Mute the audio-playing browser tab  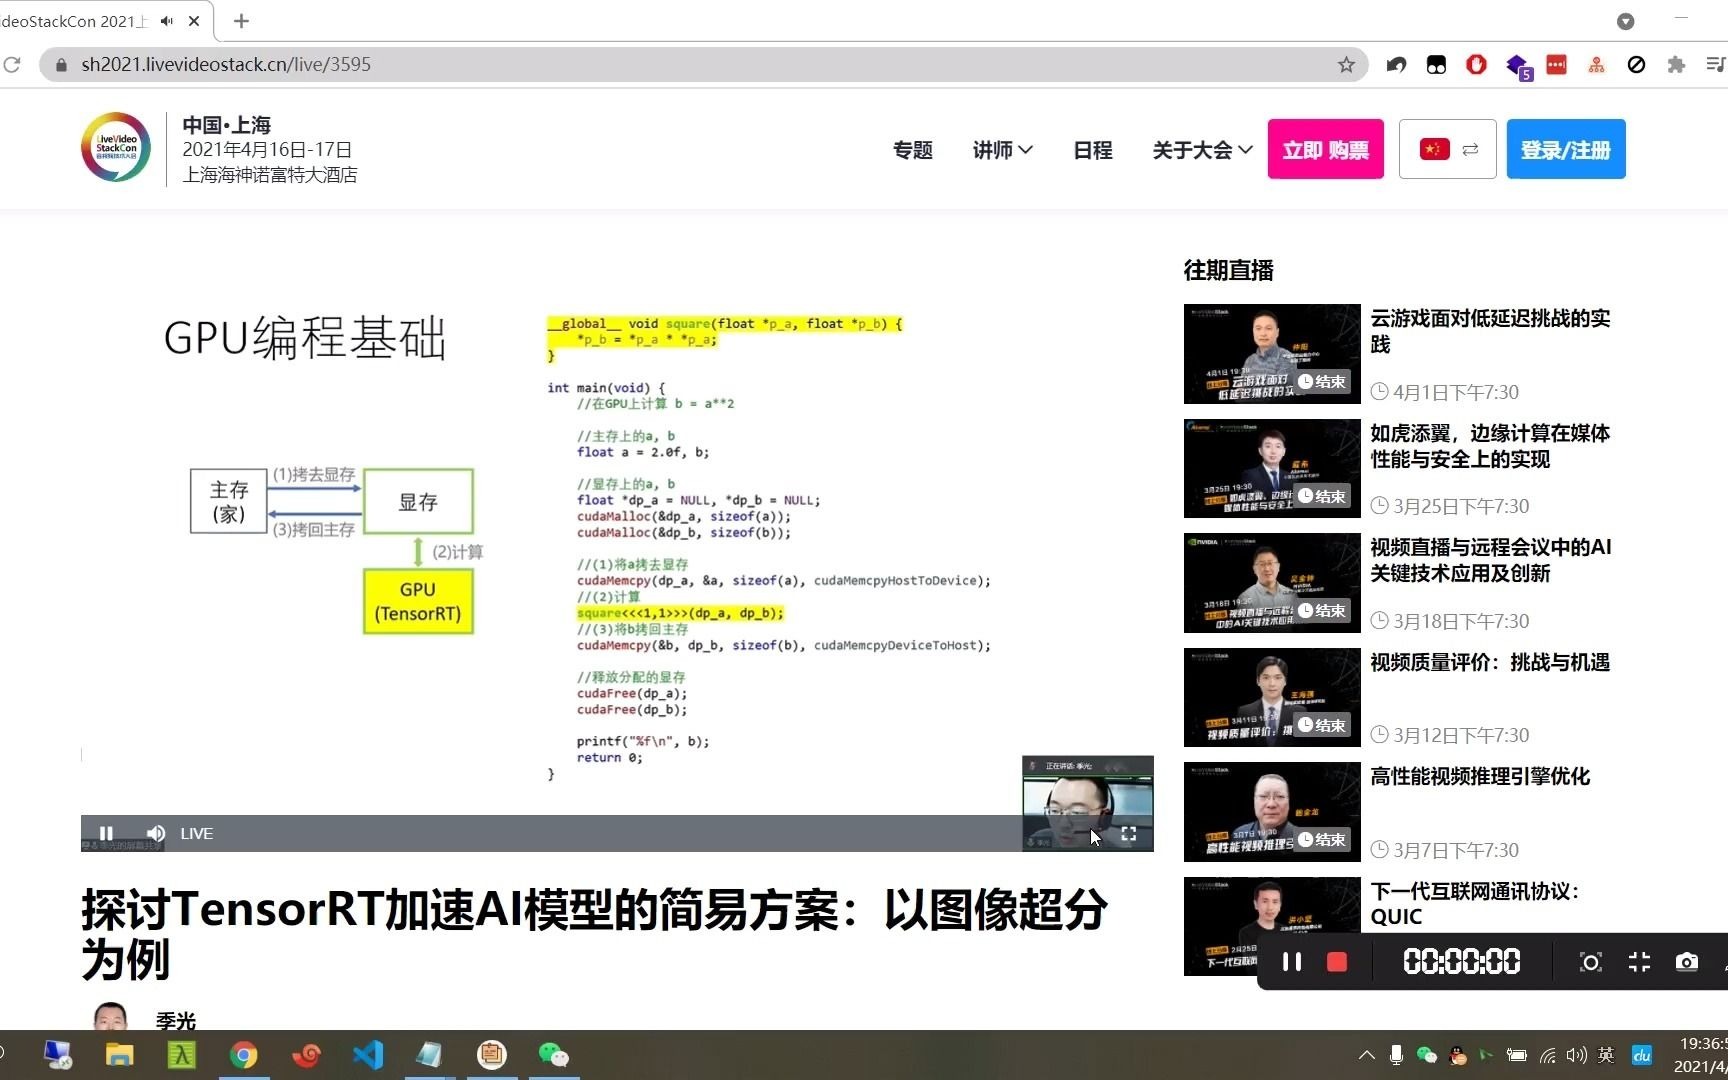tap(166, 21)
